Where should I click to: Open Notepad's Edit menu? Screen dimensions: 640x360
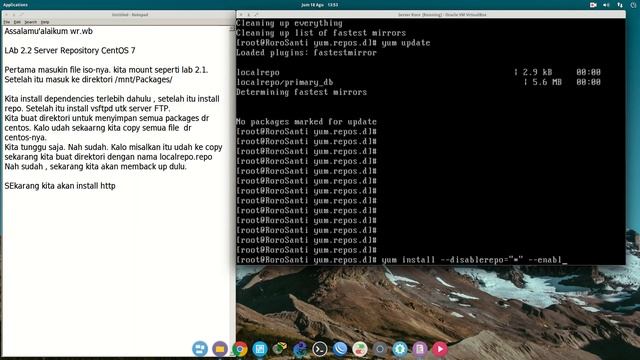[x=17, y=22]
